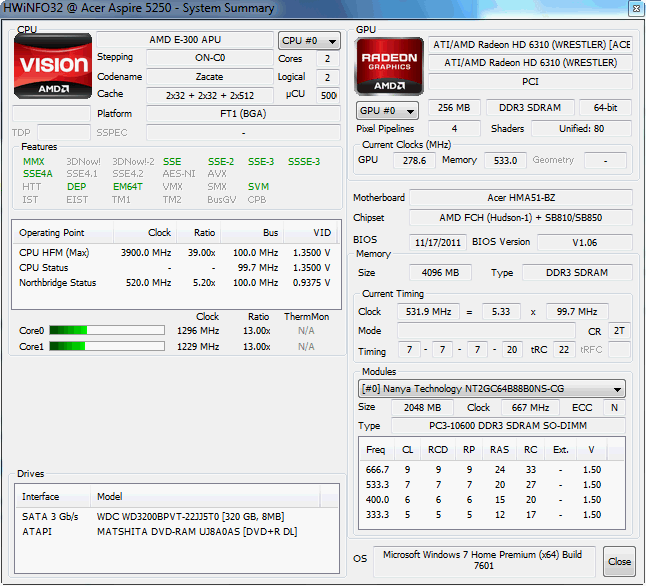Open the CPU #0 selector dropdown

click(x=309, y=41)
